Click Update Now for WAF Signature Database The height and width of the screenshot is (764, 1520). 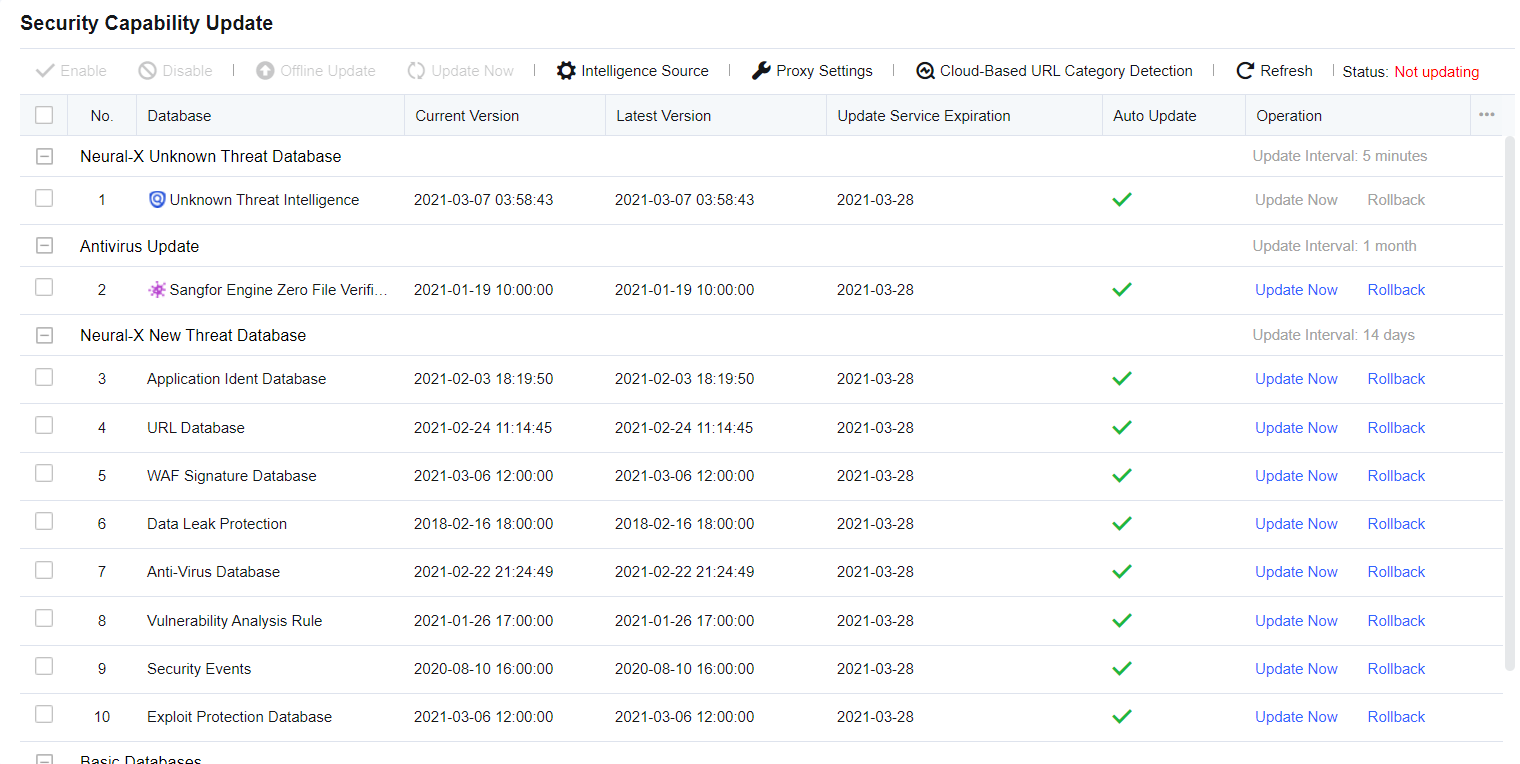coord(1296,476)
